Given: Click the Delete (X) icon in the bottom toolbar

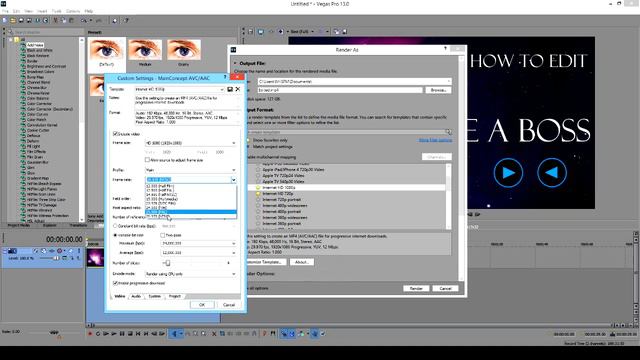Looking at the screenshot, I should 214,333.
